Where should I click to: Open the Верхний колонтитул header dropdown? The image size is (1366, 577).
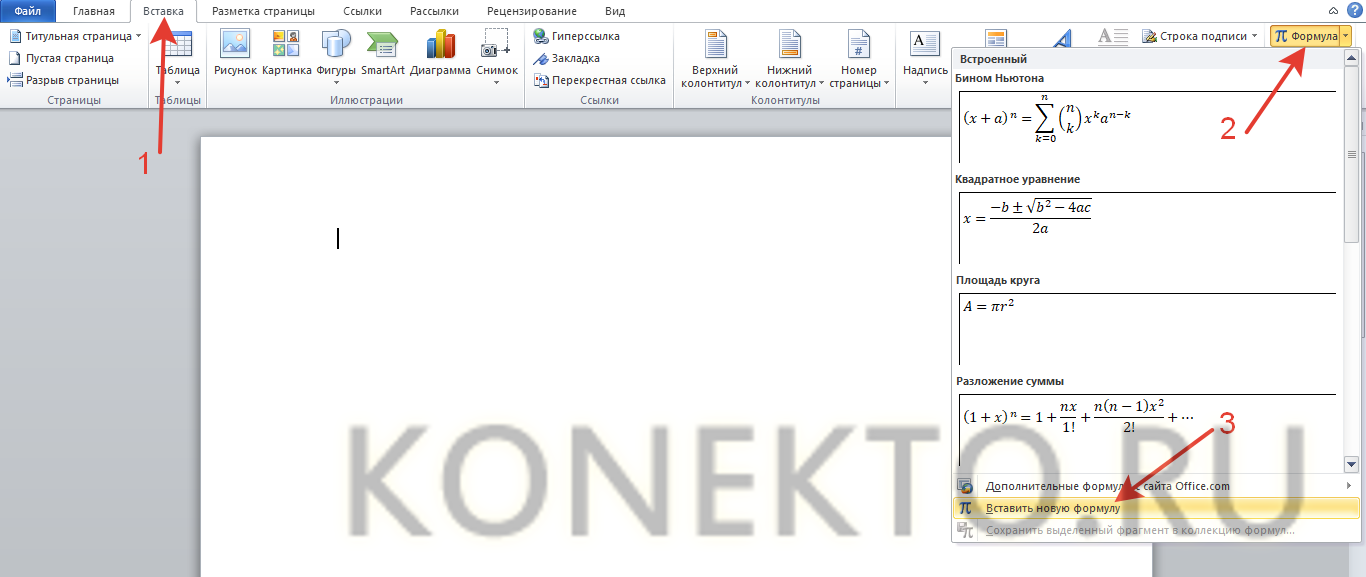[x=715, y=58]
